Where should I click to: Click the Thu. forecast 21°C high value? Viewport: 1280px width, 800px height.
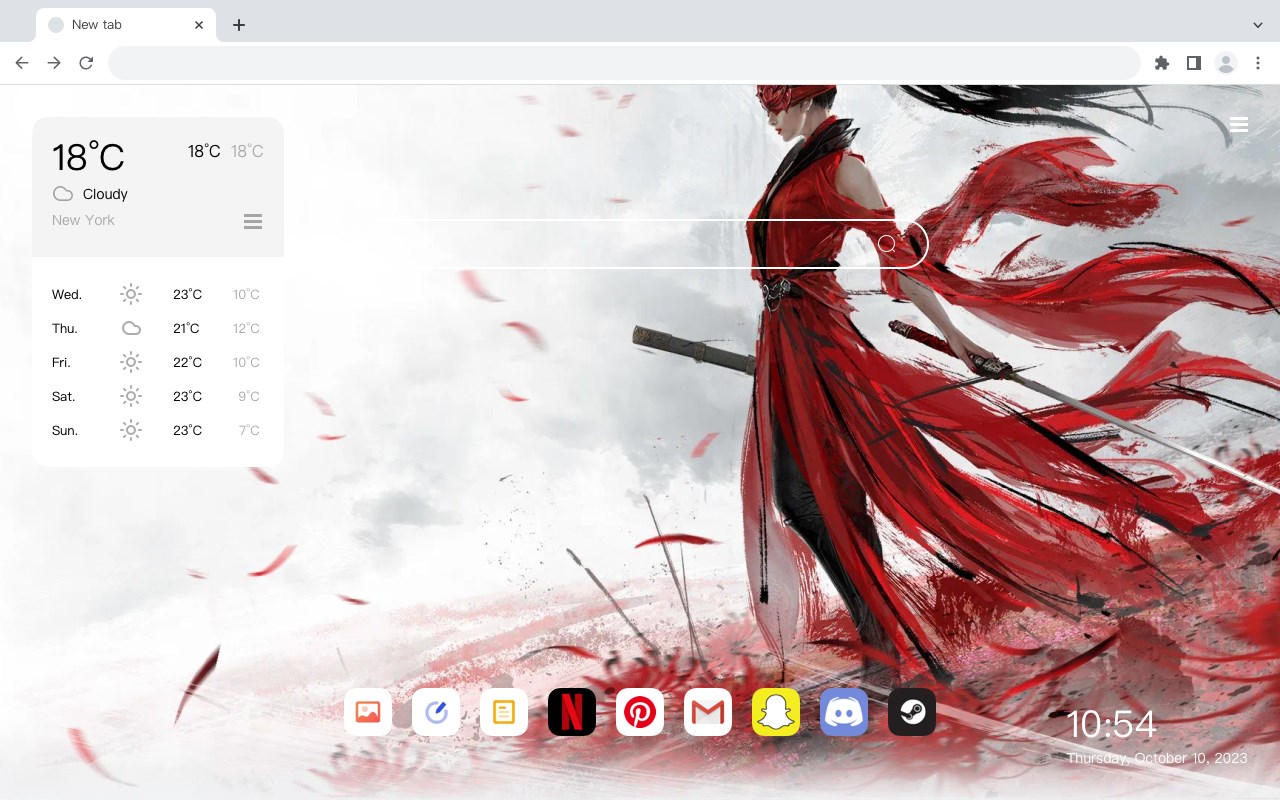186,329
